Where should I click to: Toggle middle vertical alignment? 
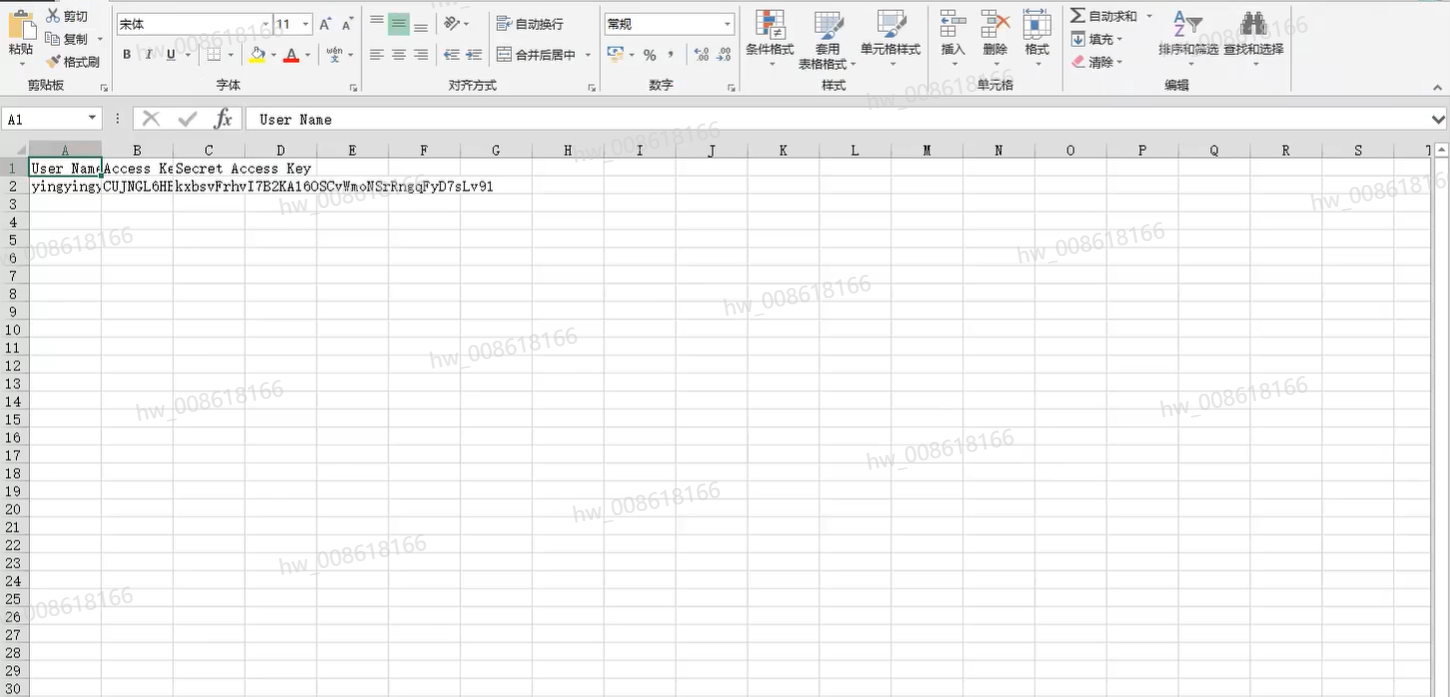click(x=399, y=24)
